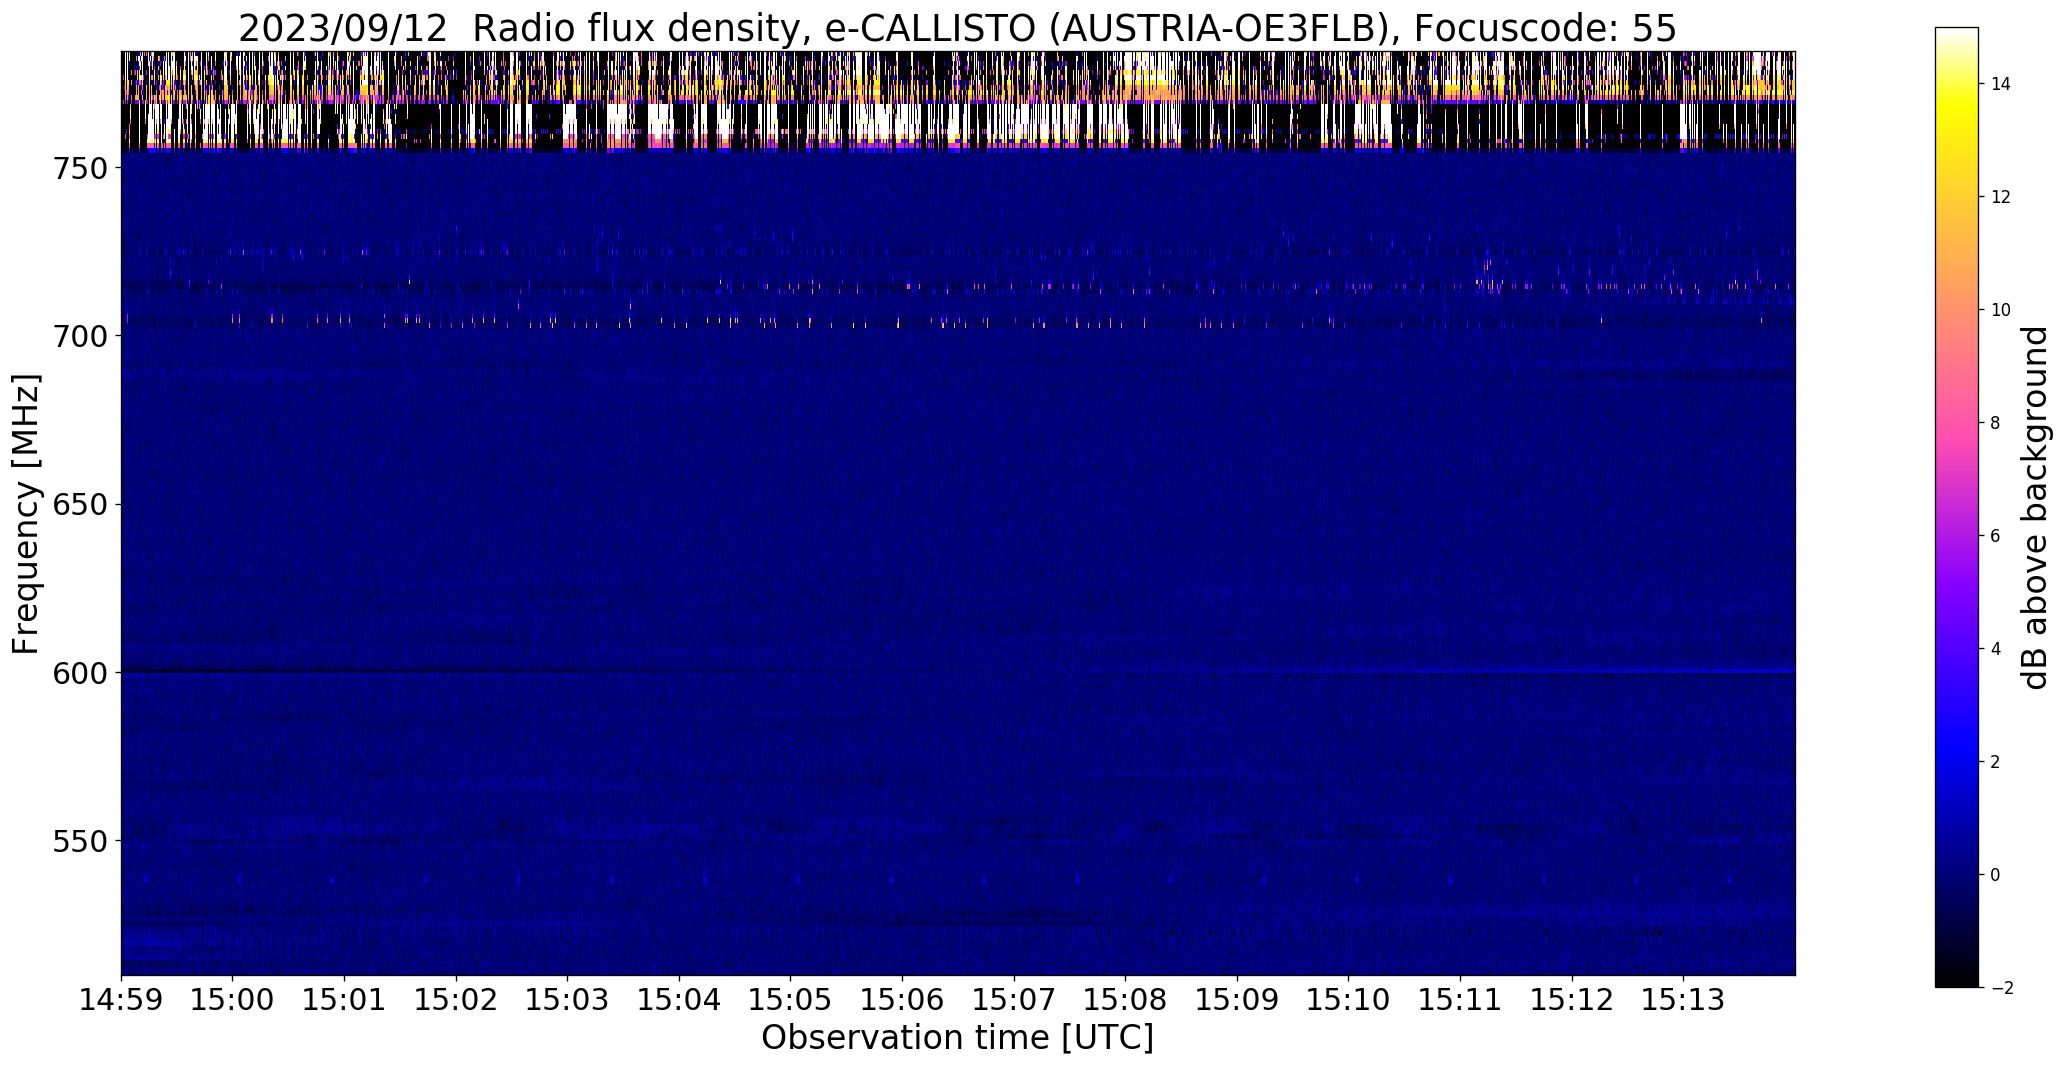Click the 15:05 time tick label

tap(791, 1000)
